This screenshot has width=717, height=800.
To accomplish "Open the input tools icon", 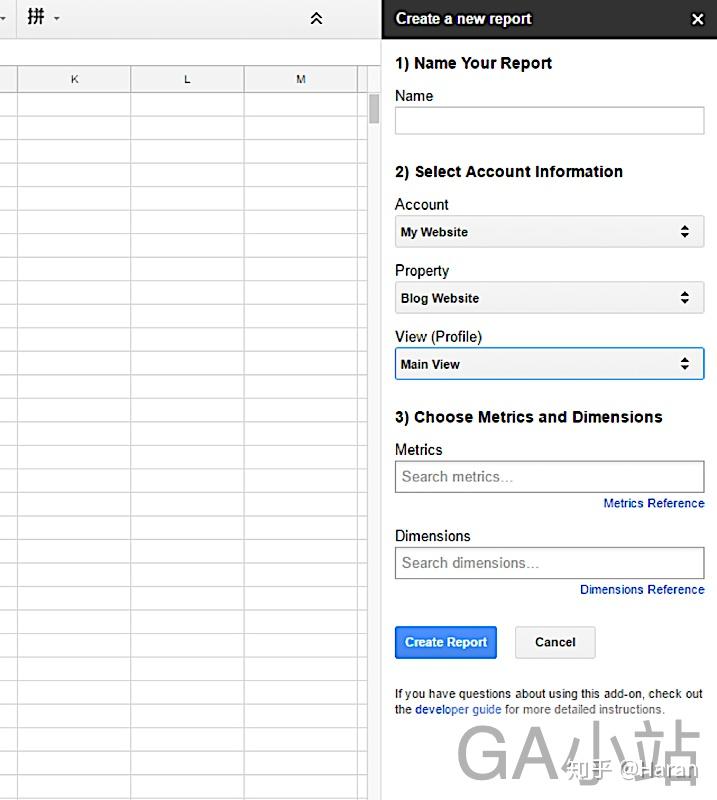I will [x=36, y=17].
